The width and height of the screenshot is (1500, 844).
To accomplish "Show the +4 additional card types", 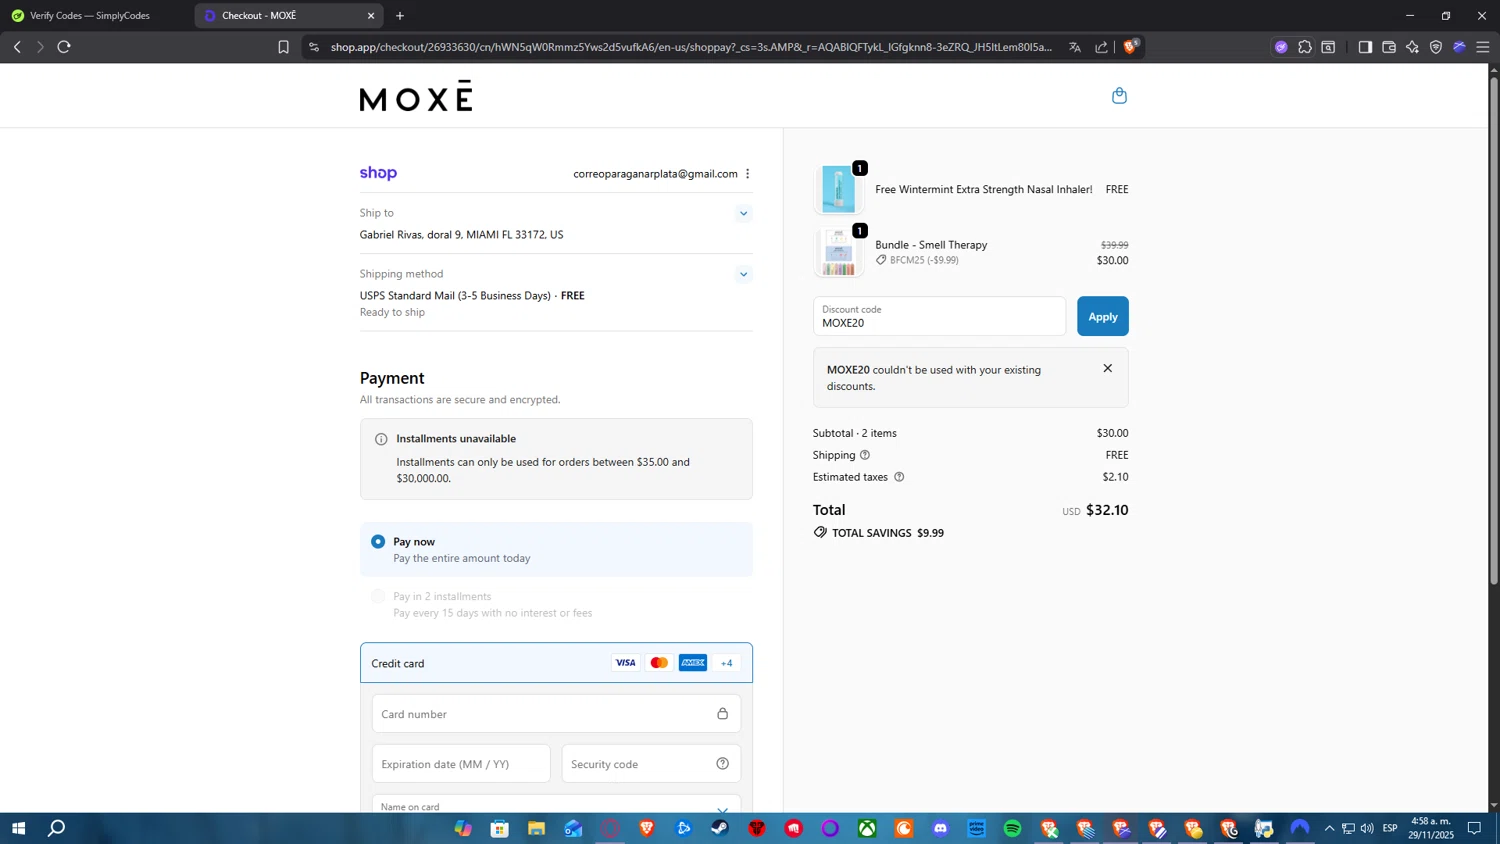I will click(727, 663).
